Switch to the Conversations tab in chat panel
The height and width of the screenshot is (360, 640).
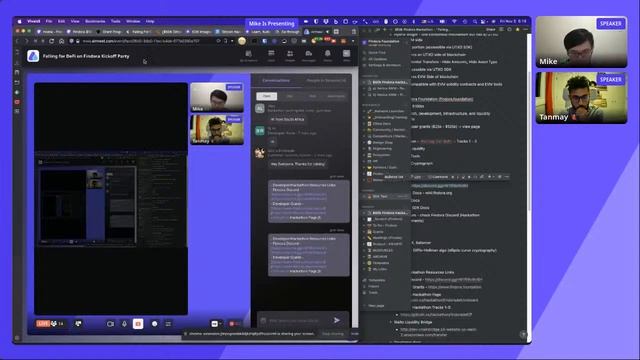[276, 80]
